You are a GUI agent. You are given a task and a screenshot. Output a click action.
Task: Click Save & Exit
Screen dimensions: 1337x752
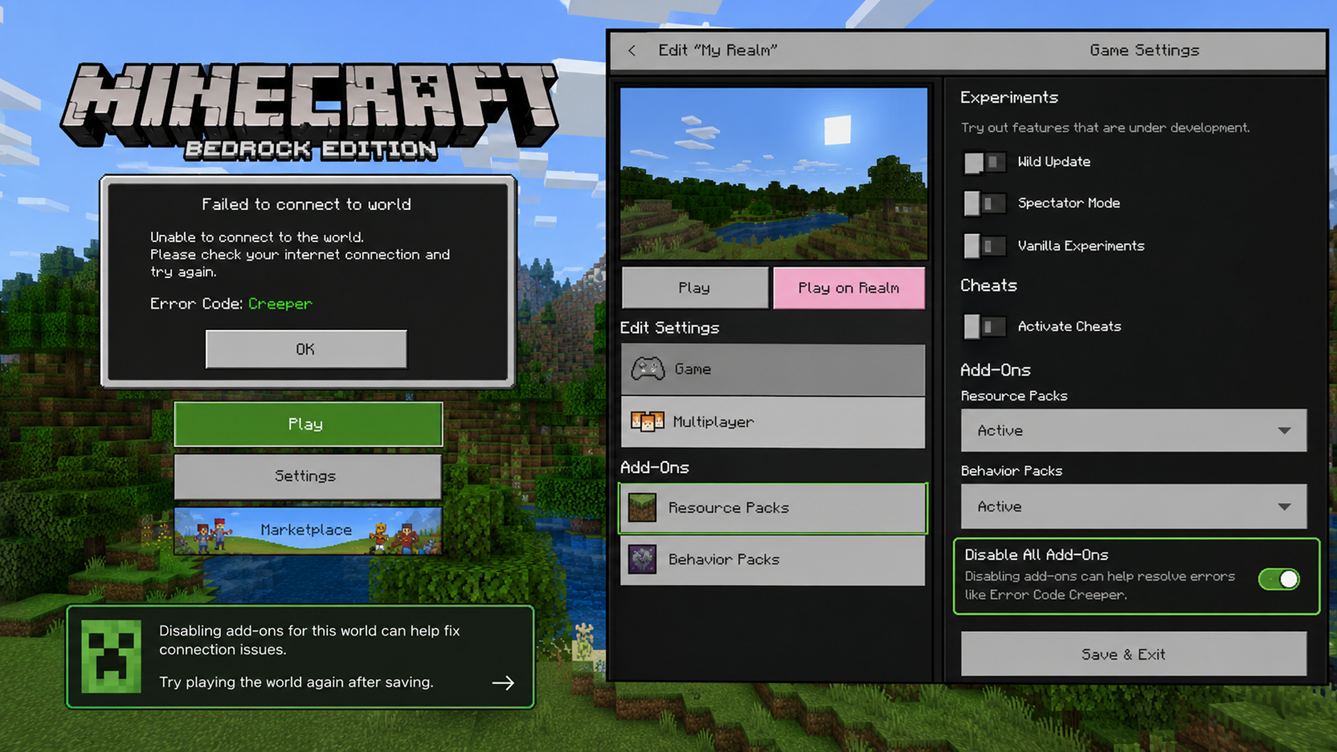coord(1133,655)
